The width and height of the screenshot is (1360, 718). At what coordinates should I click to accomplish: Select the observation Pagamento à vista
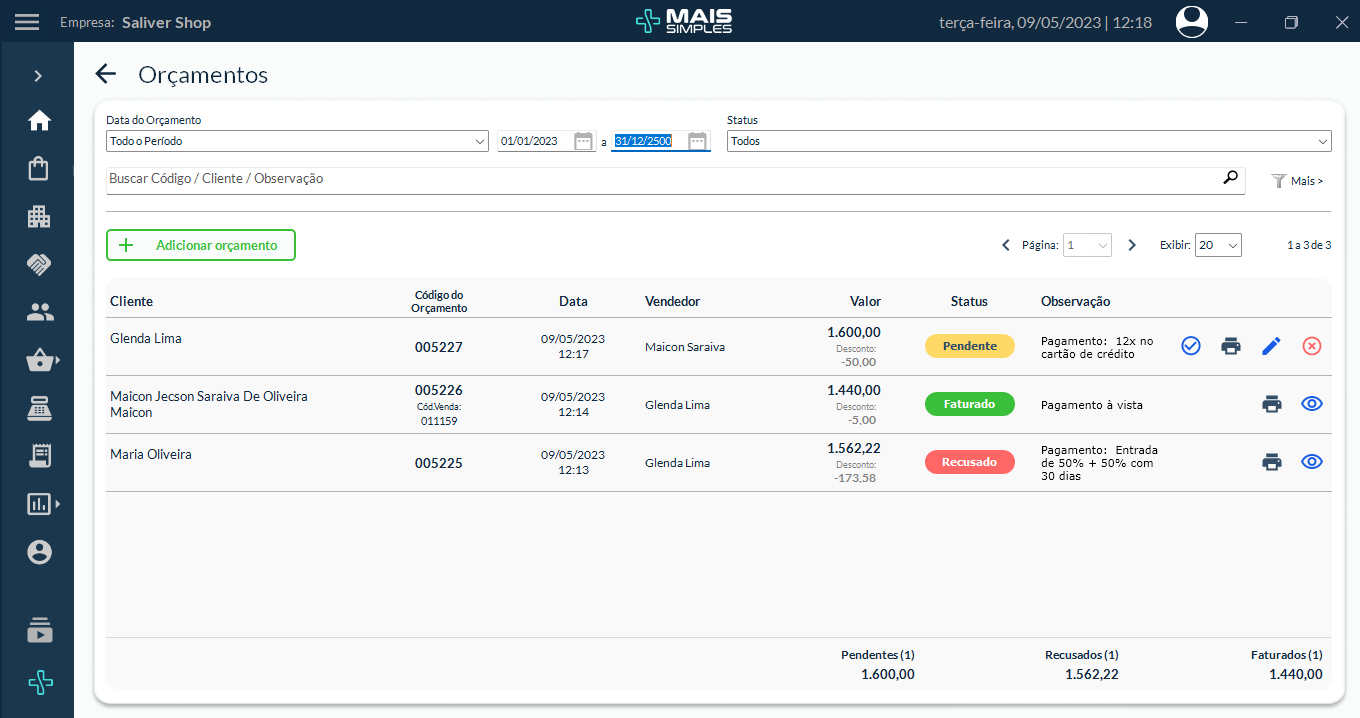[1092, 405]
